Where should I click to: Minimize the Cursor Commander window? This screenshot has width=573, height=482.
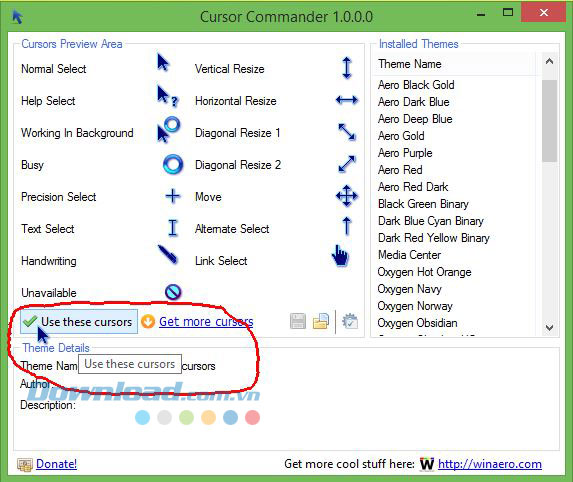[481, 15]
